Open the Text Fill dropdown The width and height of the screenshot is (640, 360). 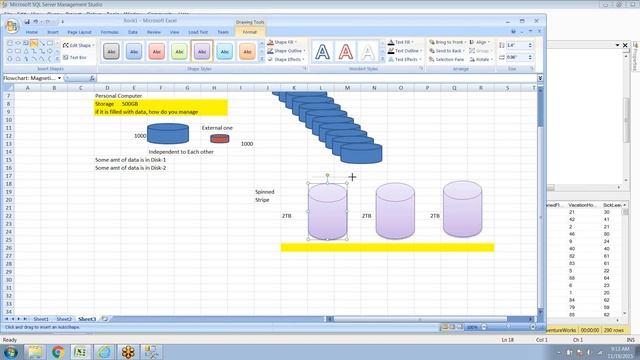401,42
